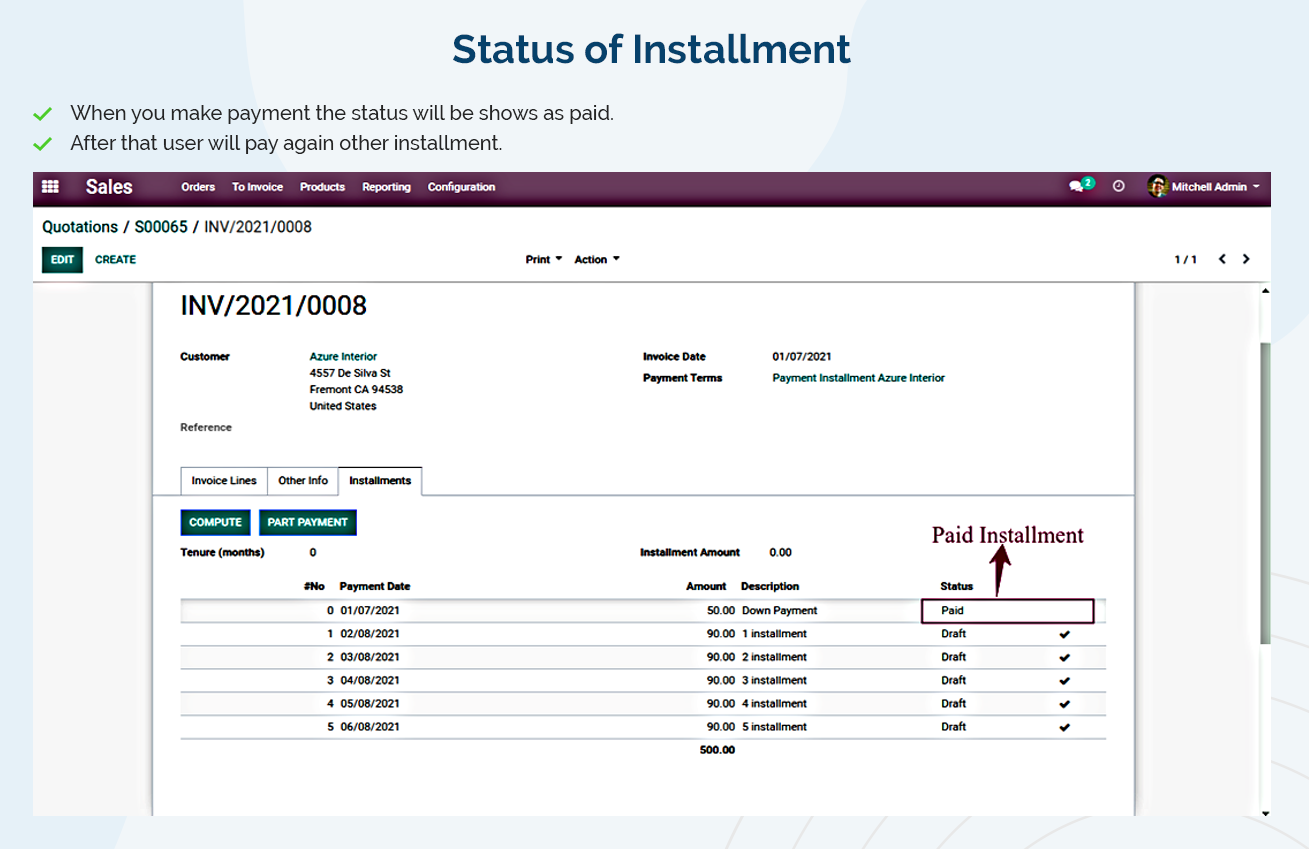This screenshot has width=1309, height=849.
Task: Go to Quotations breadcrumb
Action: coord(80,227)
